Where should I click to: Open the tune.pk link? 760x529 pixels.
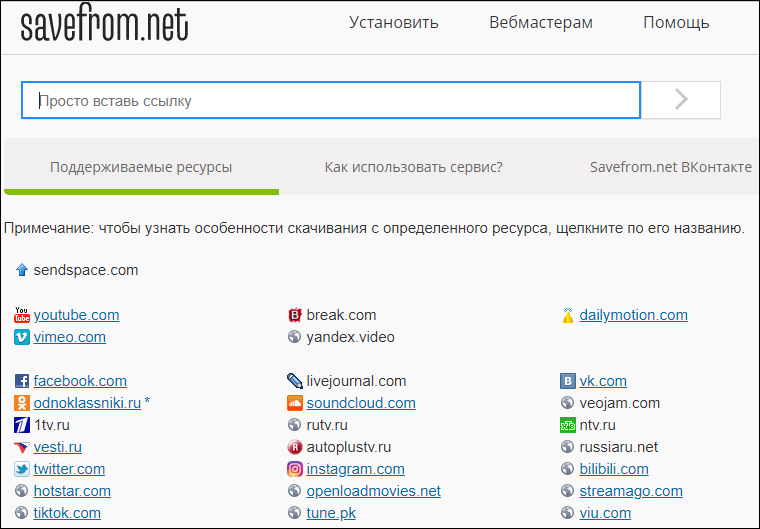point(331,513)
